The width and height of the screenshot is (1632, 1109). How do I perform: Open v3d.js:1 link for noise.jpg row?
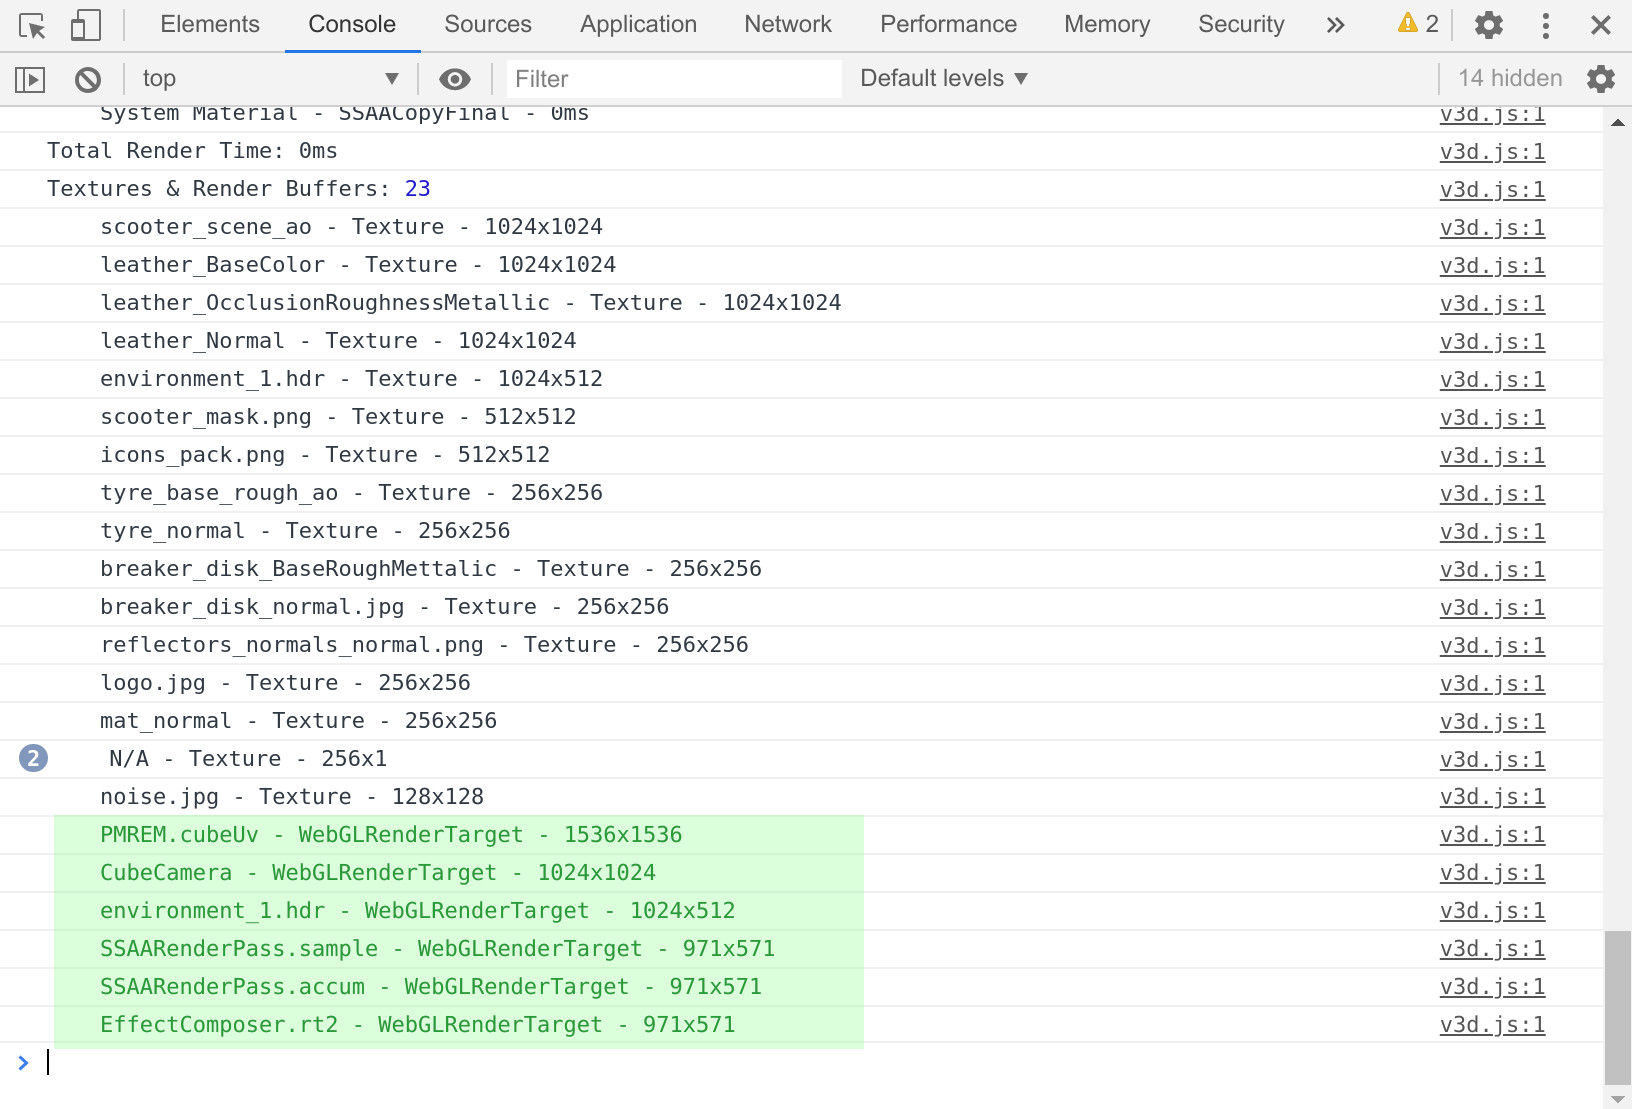[x=1492, y=798]
